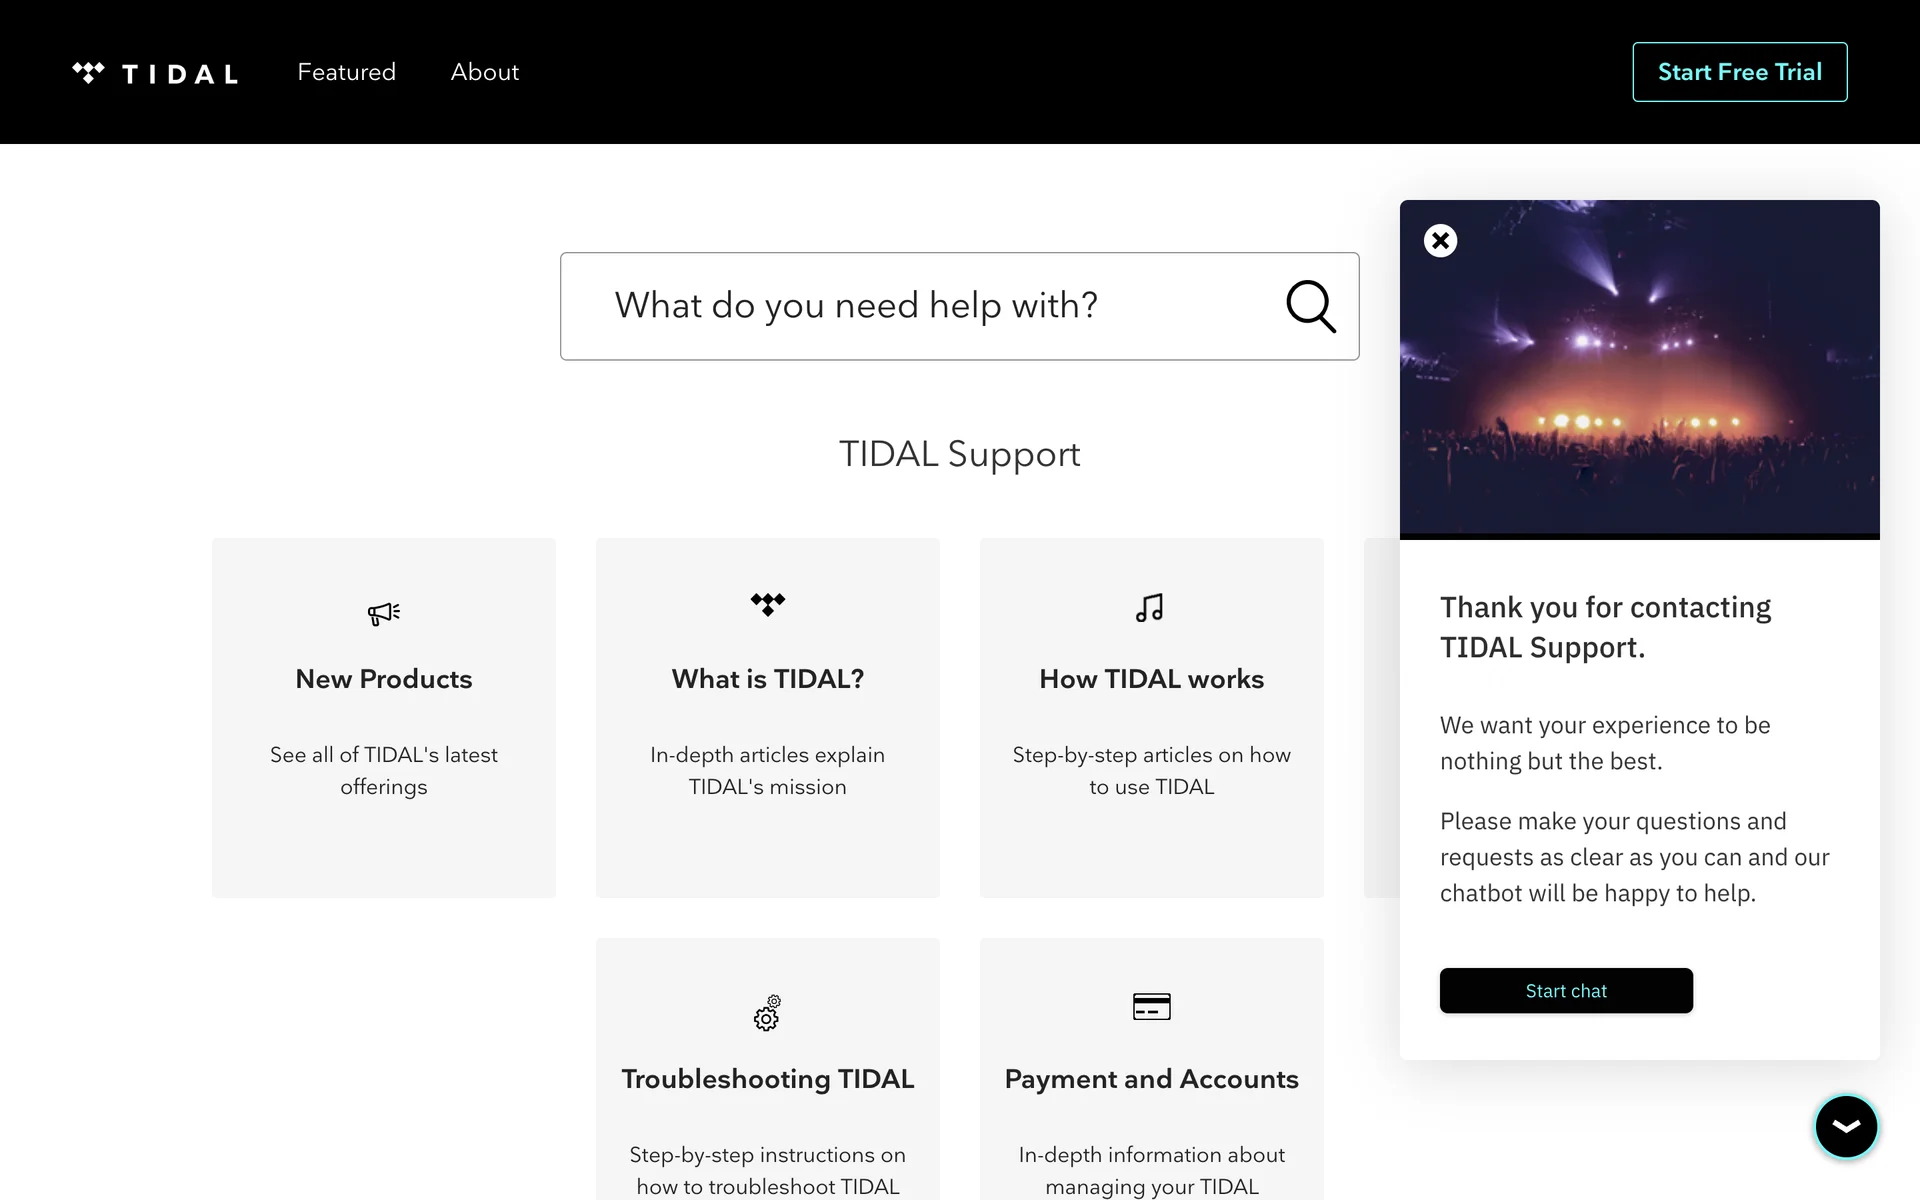This screenshot has width=1920, height=1200.
Task: Focus the help search input field
Action: click(x=920, y=306)
